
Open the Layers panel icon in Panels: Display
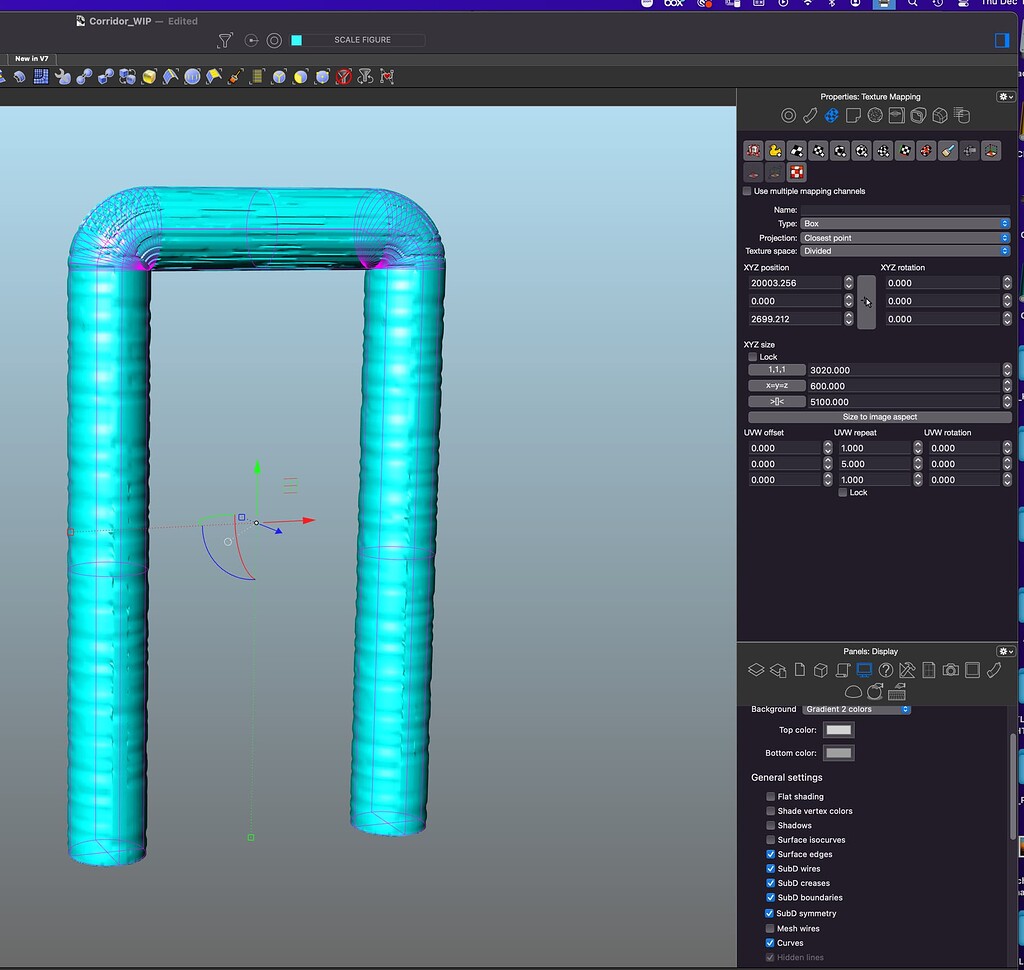point(756,668)
